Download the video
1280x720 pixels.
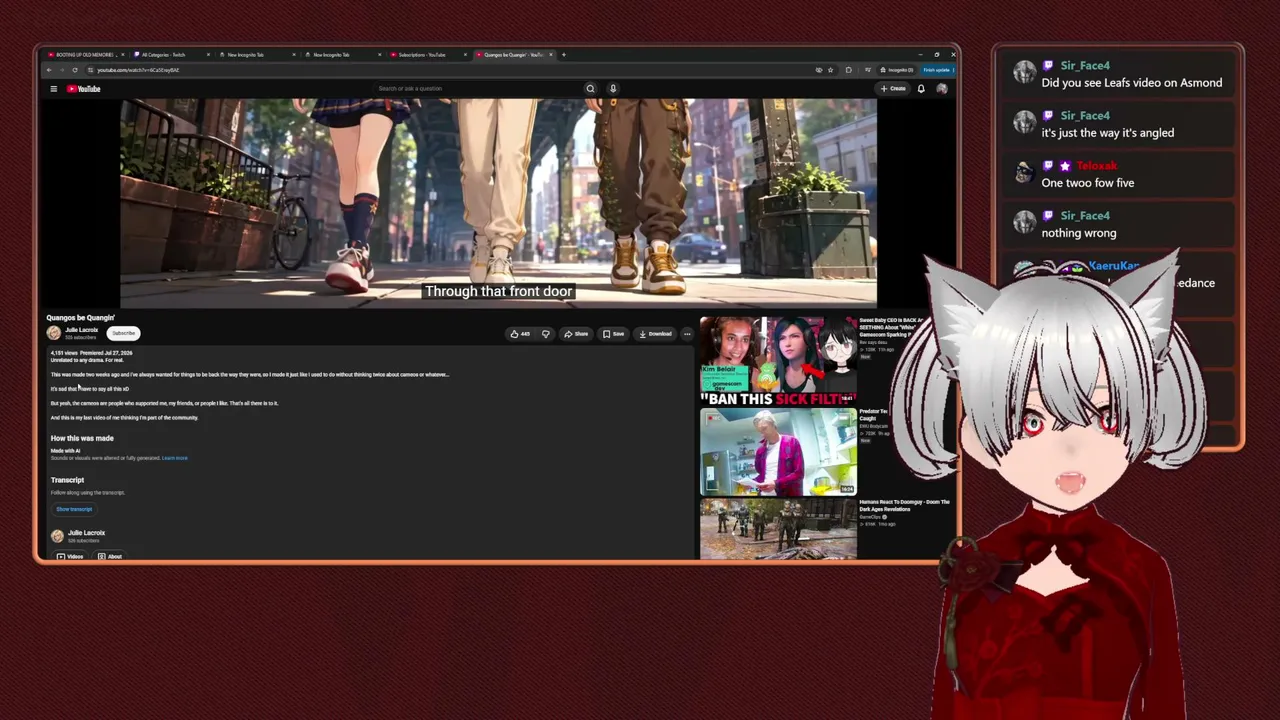655,334
